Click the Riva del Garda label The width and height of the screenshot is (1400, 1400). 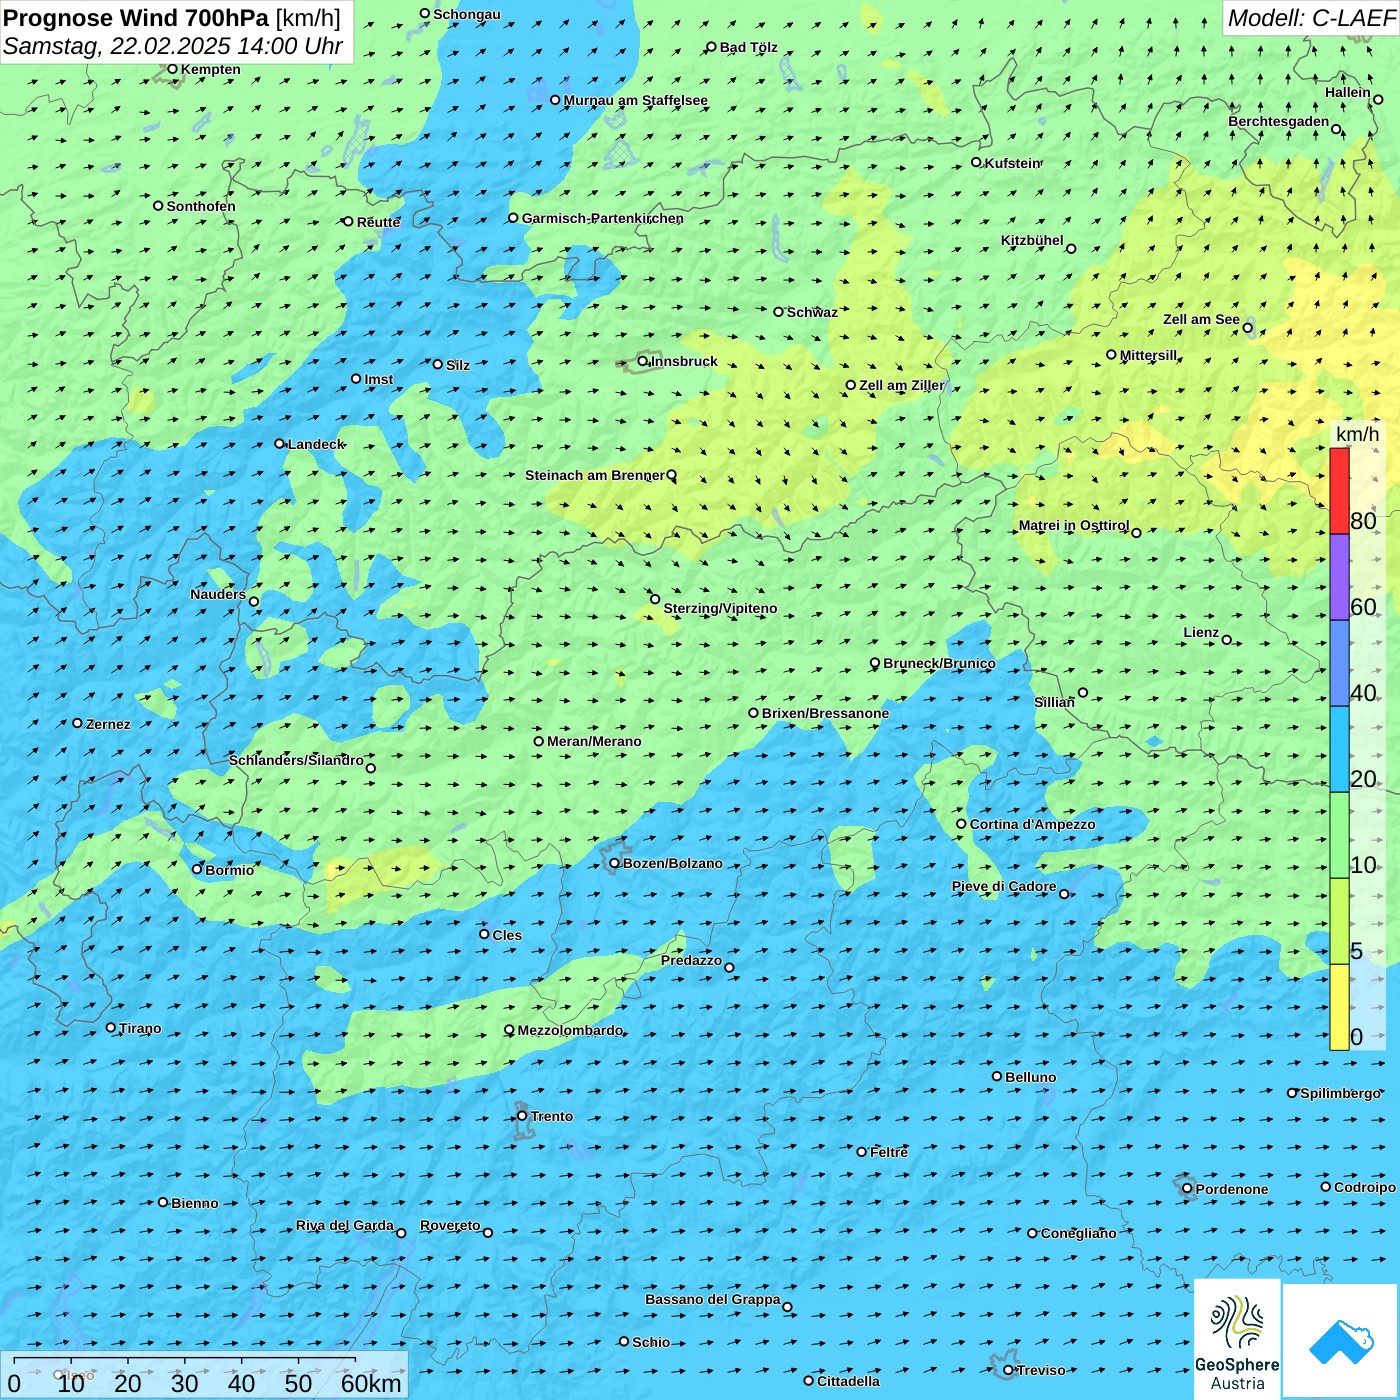click(x=345, y=1225)
